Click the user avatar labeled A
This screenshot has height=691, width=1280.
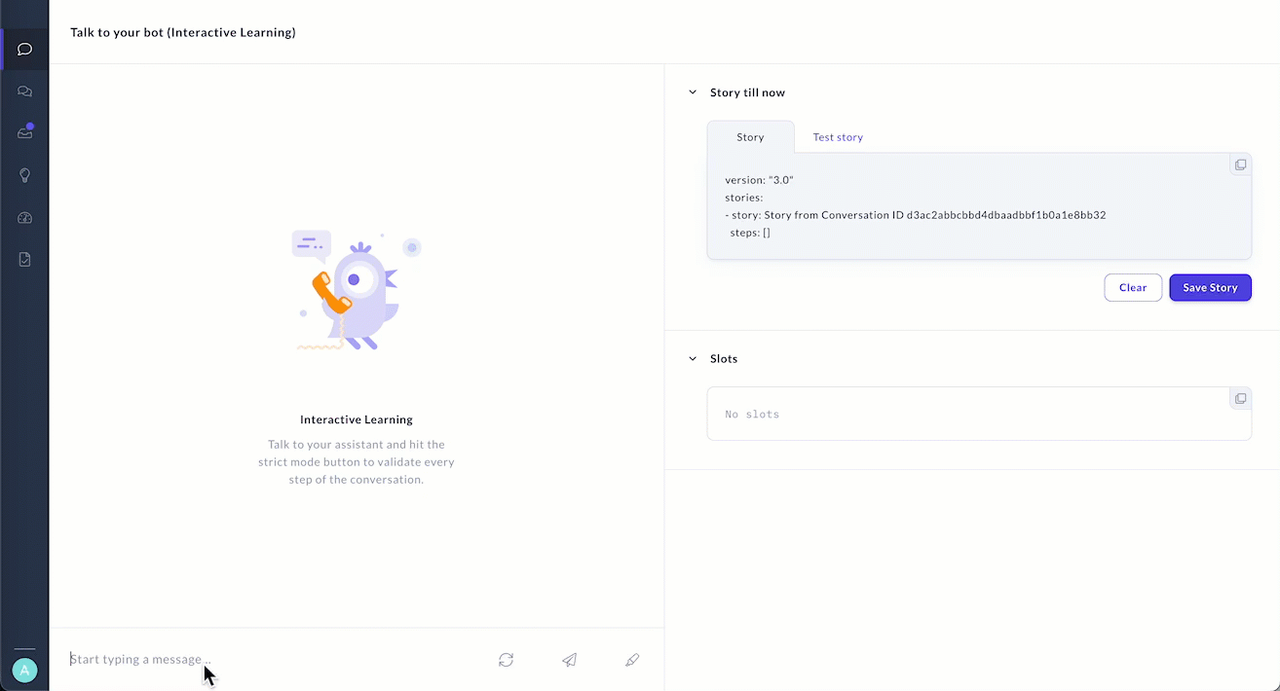pos(25,670)
